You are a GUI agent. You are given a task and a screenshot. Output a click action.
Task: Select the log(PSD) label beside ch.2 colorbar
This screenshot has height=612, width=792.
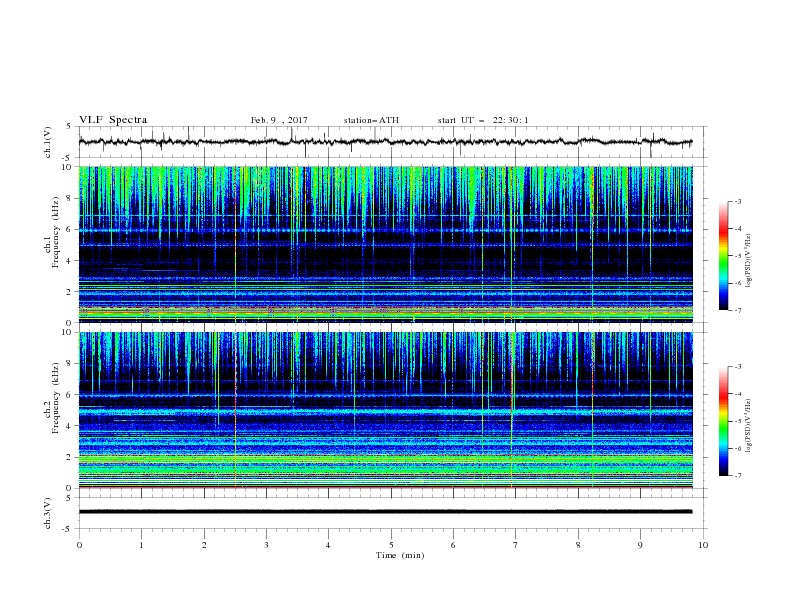[749, 426]
